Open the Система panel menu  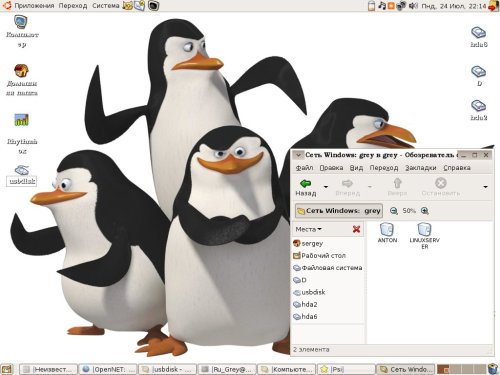click(x=106, y=6)
